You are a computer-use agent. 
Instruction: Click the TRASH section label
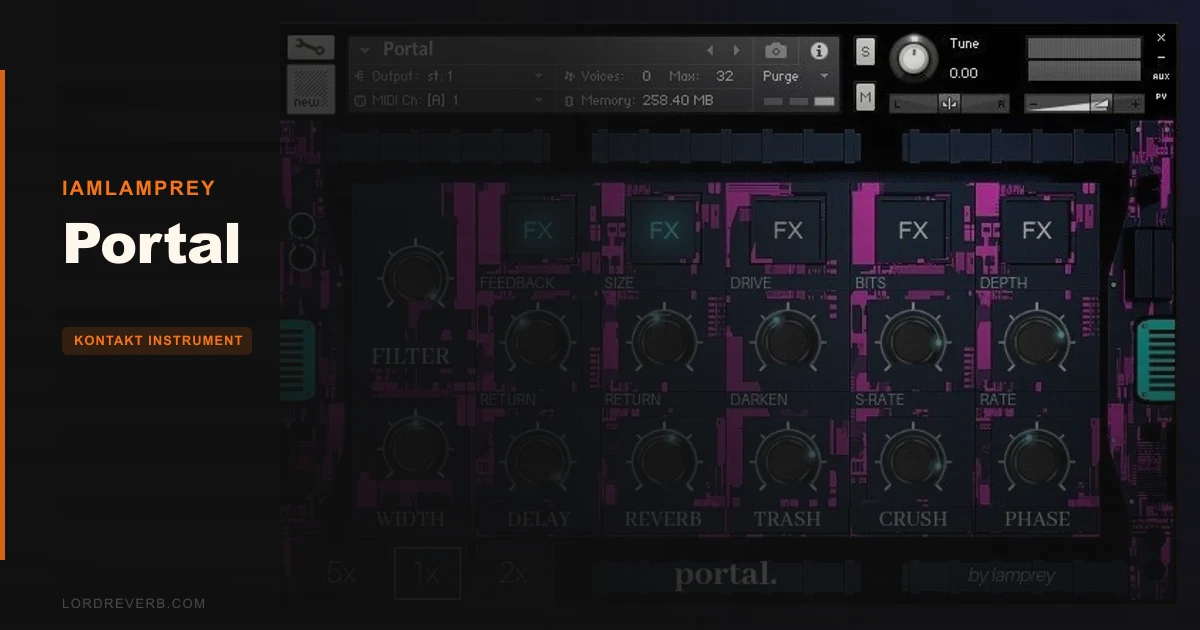coord(788,519)
